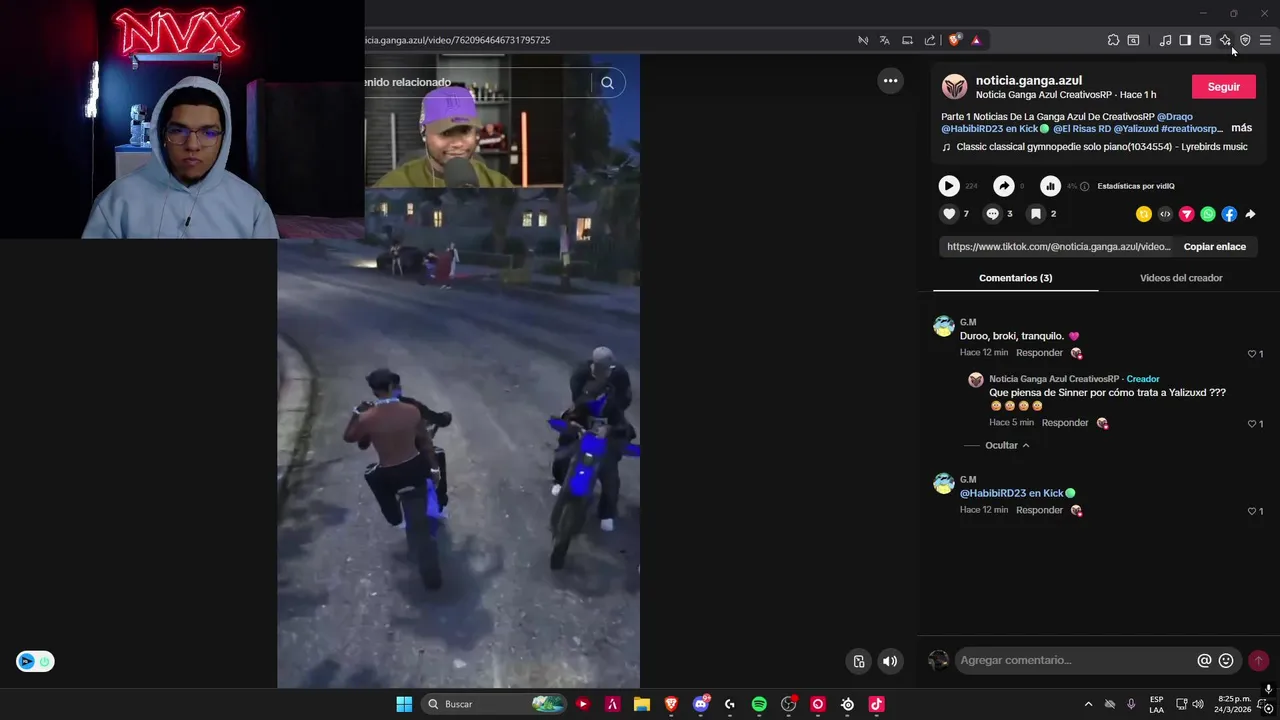This screenshot has height=720, width=1280.
Task: Click the VPN shield icon
Action: click(1245, 40)
